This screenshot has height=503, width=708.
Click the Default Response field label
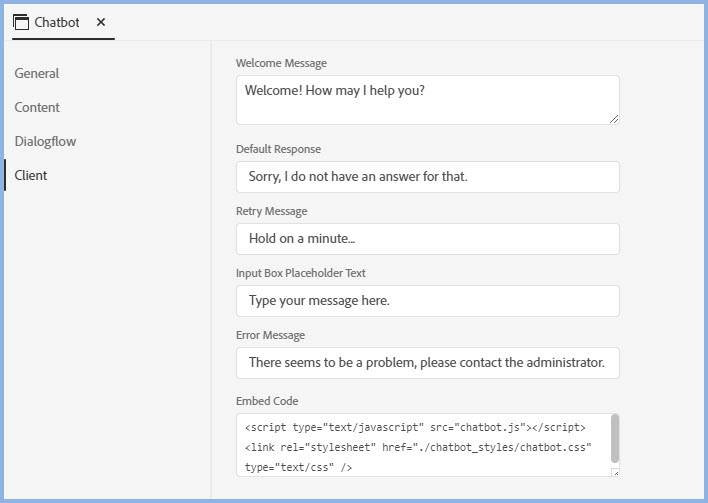click(x=278, y=149)
